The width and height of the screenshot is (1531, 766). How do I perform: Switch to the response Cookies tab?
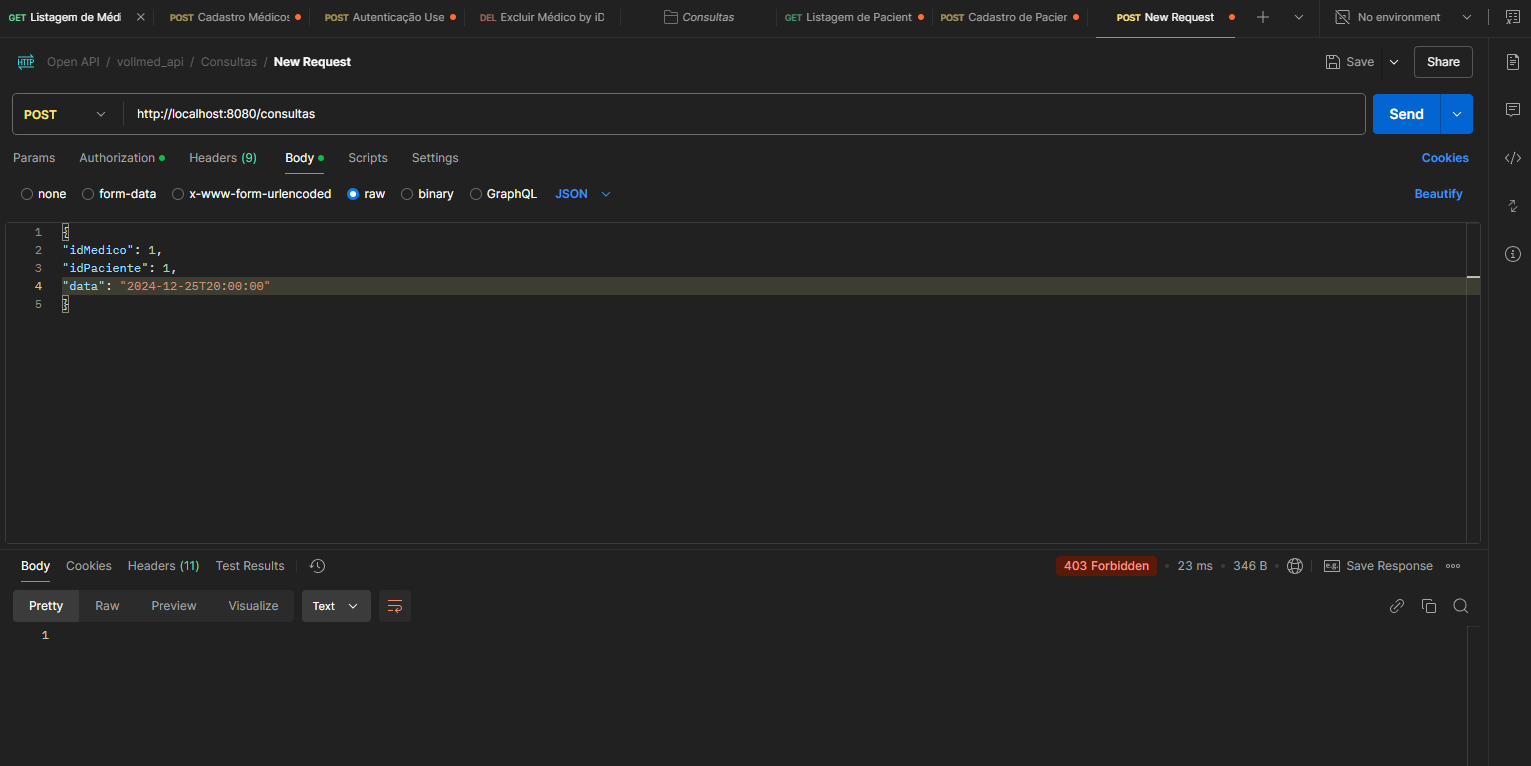pos(89,566)
